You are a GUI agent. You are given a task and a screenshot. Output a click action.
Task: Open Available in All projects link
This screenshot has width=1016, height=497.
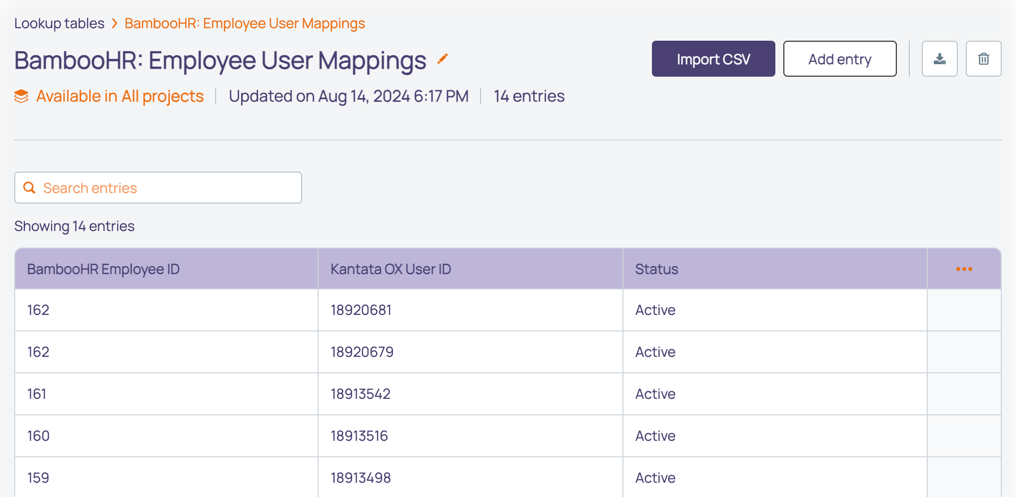coord(120,97)
